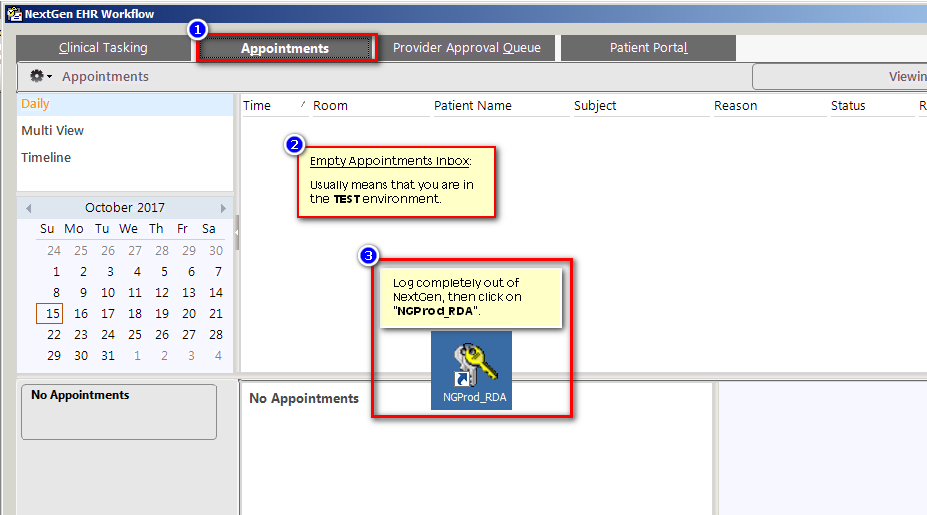Click the Reason column header
The height and width of the screenshot is (515, 927).
point(769,106)
